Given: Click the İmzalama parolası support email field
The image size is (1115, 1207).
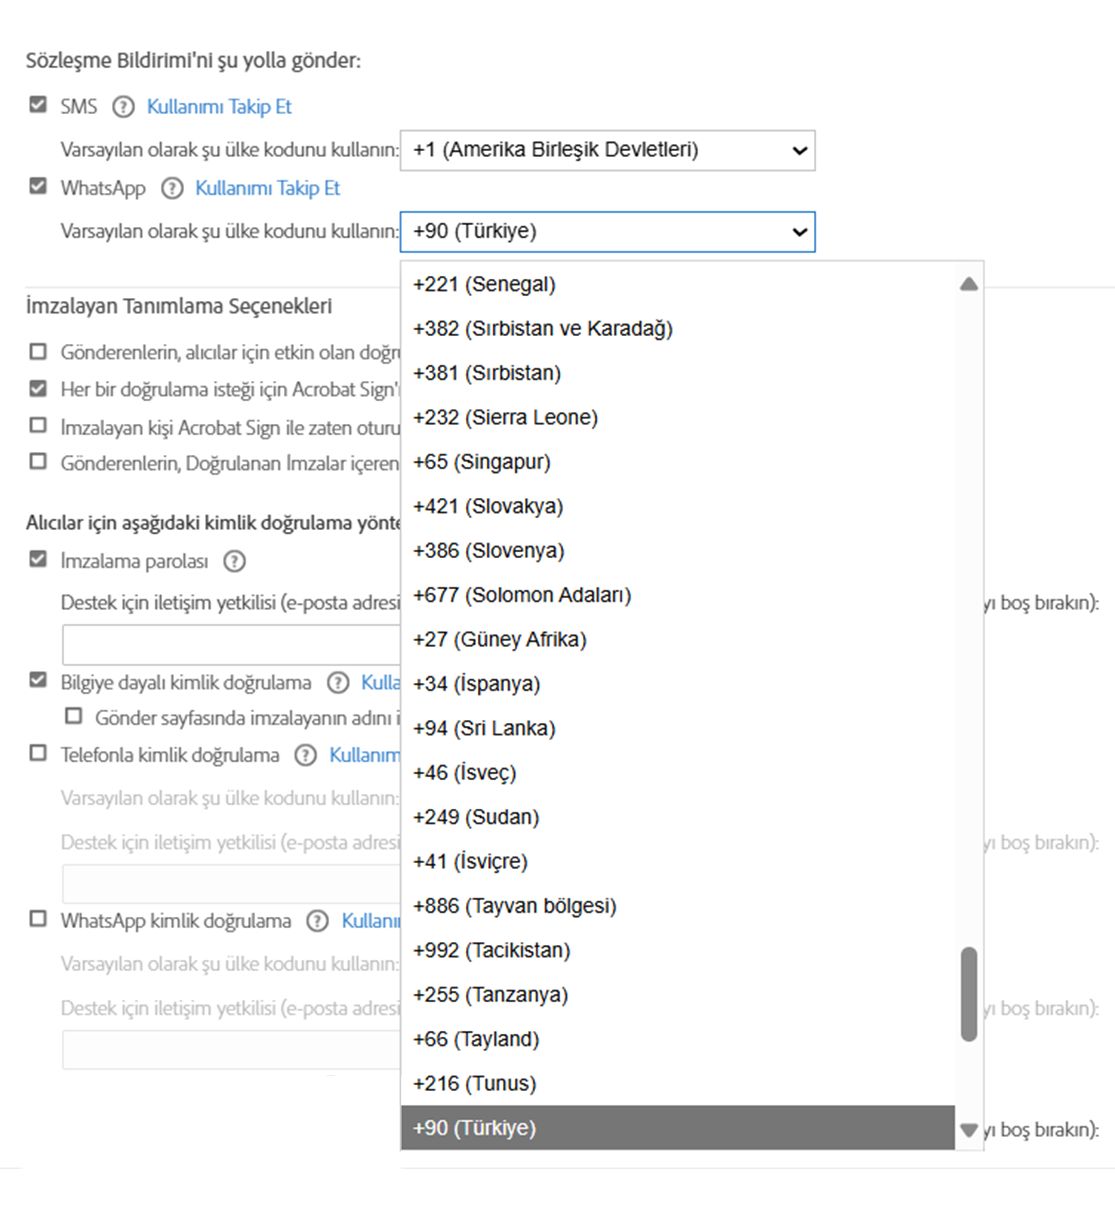Looking at the screenshot, I should point(232,645).
